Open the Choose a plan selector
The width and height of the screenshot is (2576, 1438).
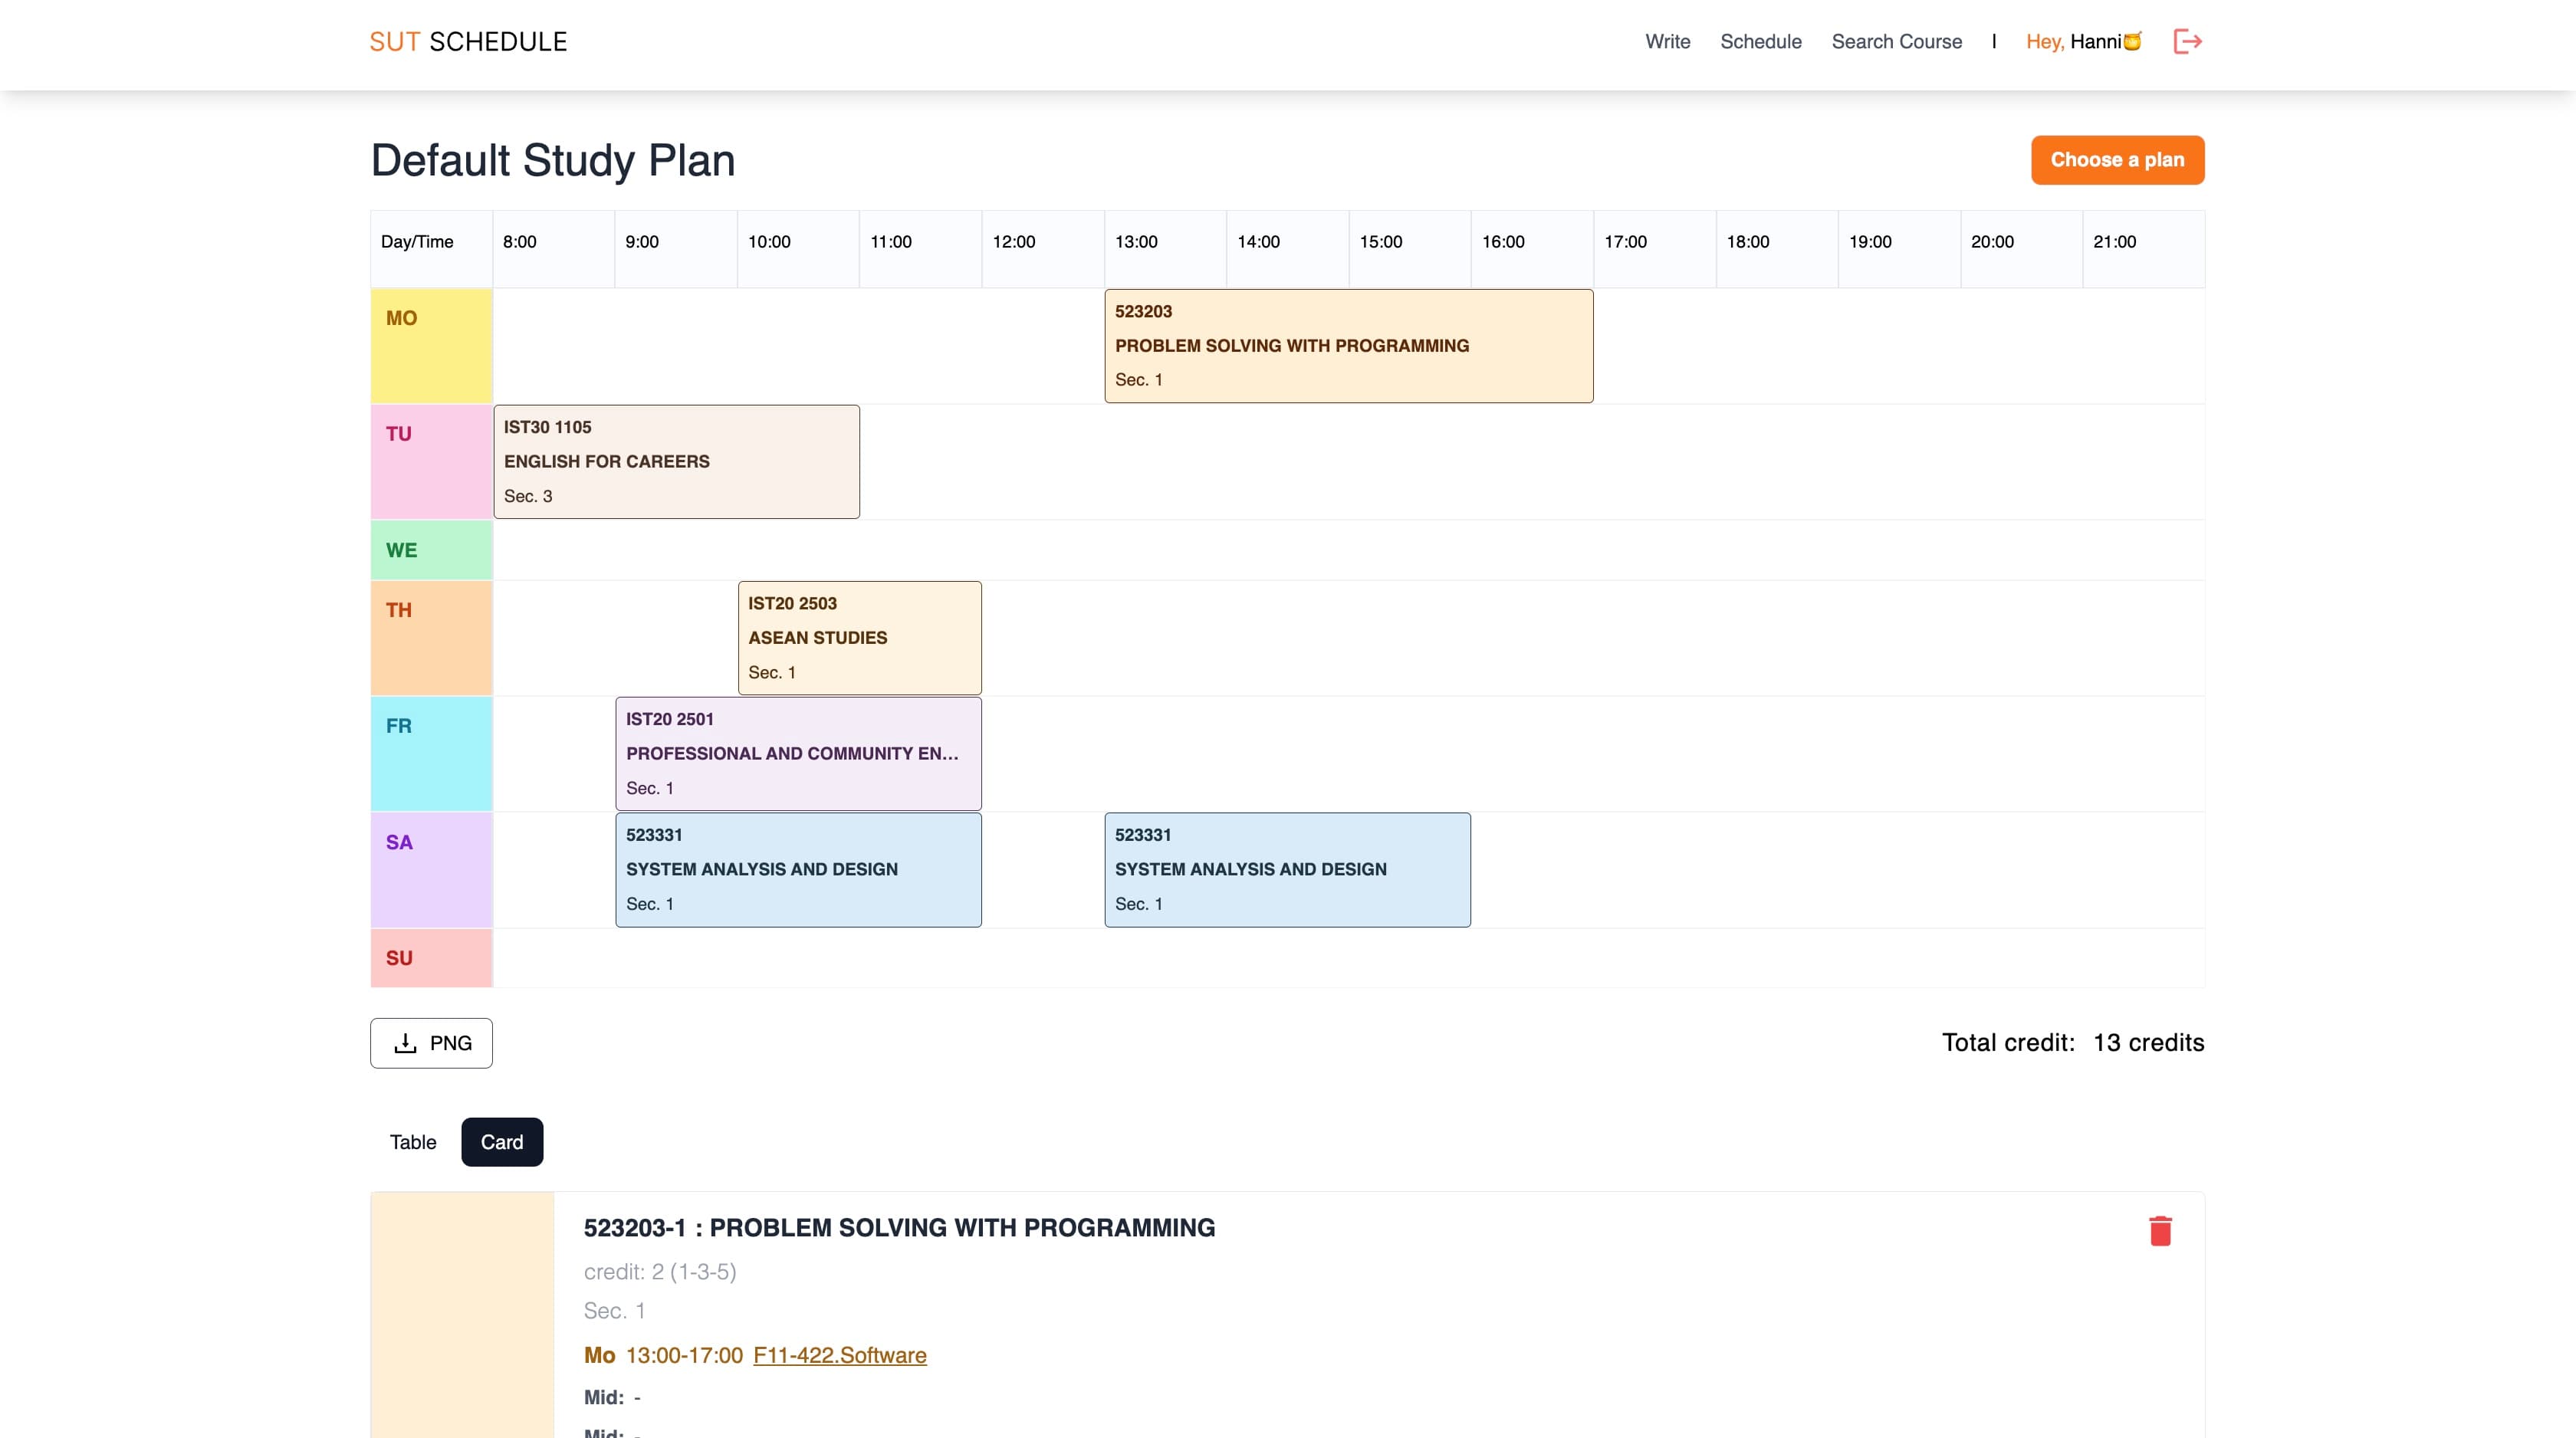pyautogui.click(x=2116, y=160)
